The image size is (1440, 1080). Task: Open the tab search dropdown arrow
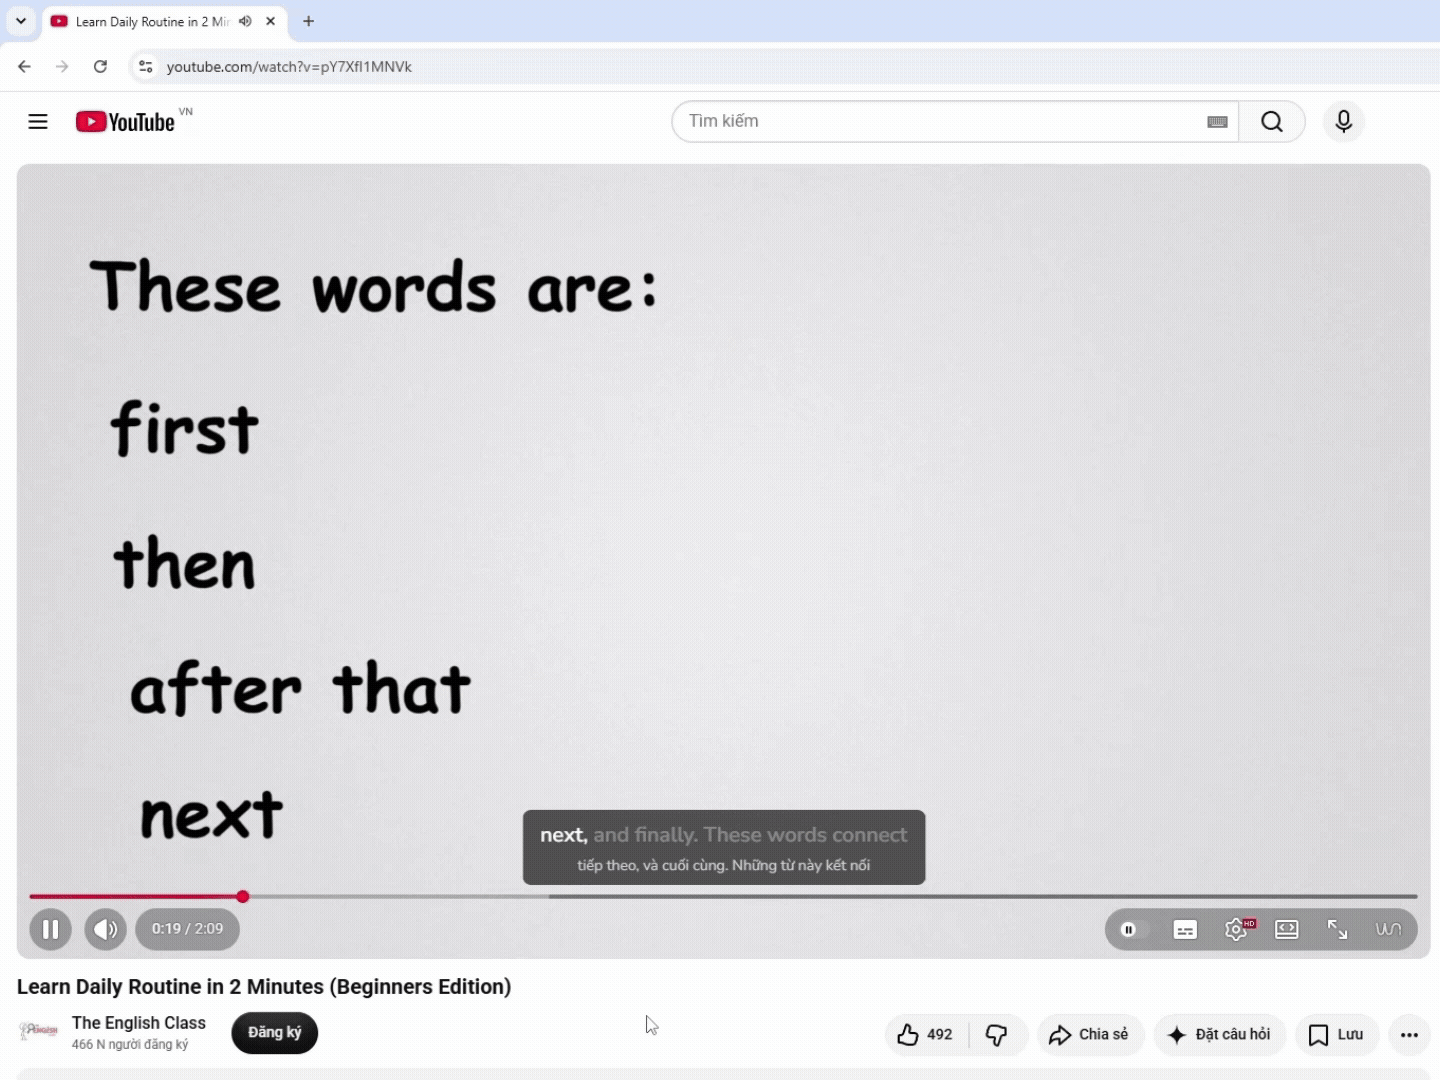[x=21, y=21]
